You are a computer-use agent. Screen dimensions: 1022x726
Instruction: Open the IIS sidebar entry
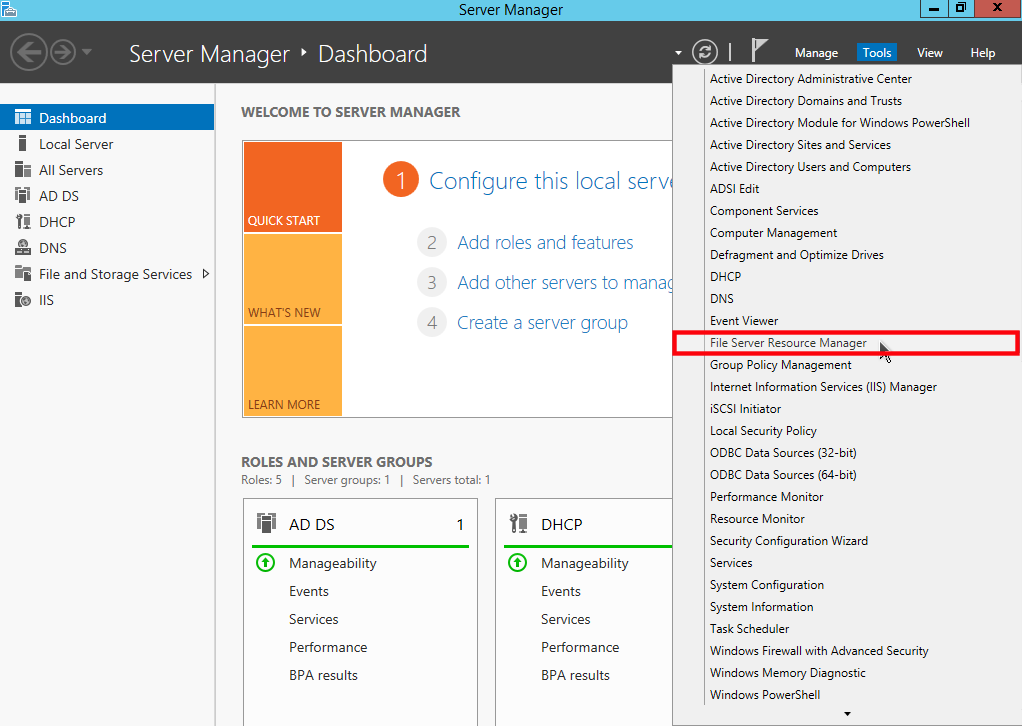coord(45,299)
